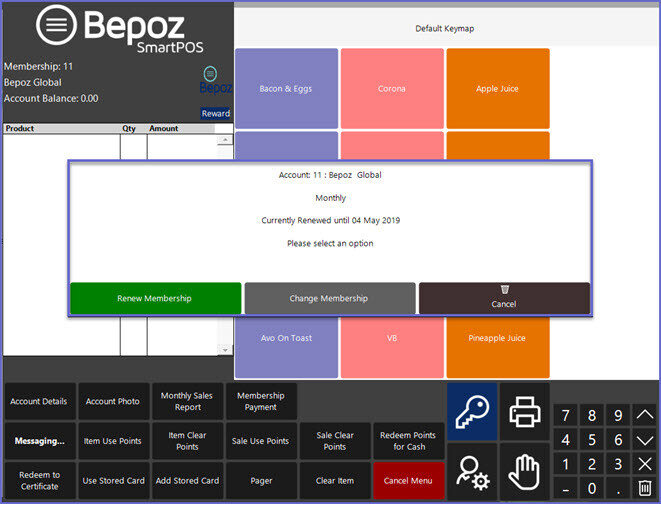Tap keypad digit 9

[x=618, y=415]
